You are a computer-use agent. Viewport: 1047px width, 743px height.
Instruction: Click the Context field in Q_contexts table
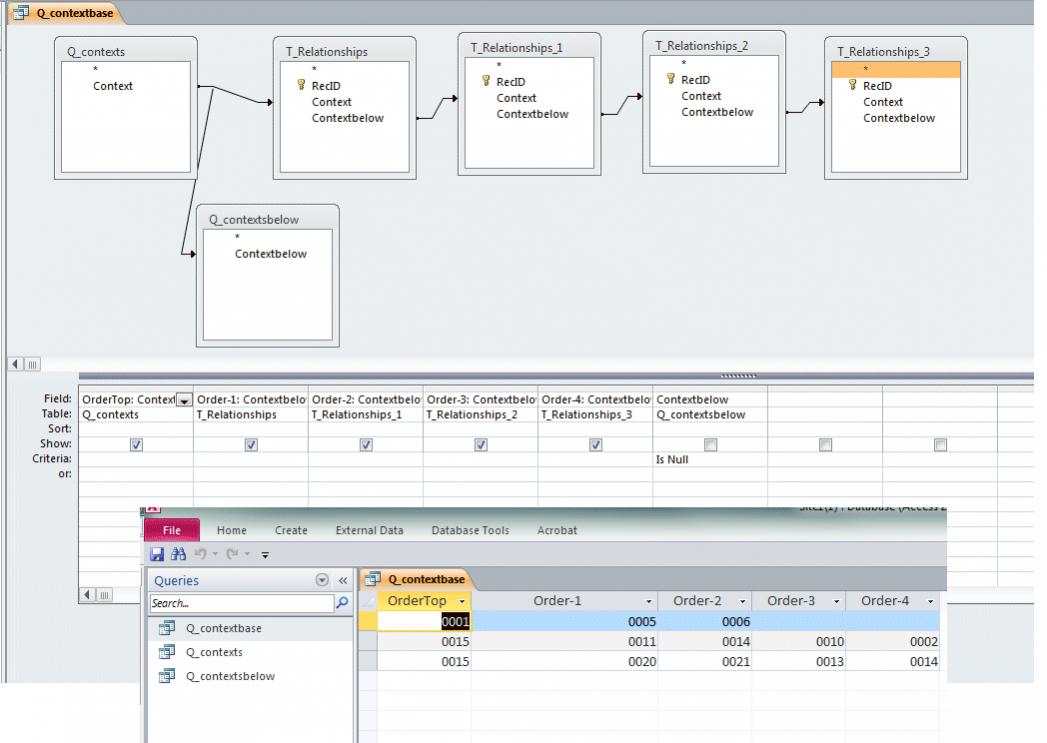(x=113, y=85)
